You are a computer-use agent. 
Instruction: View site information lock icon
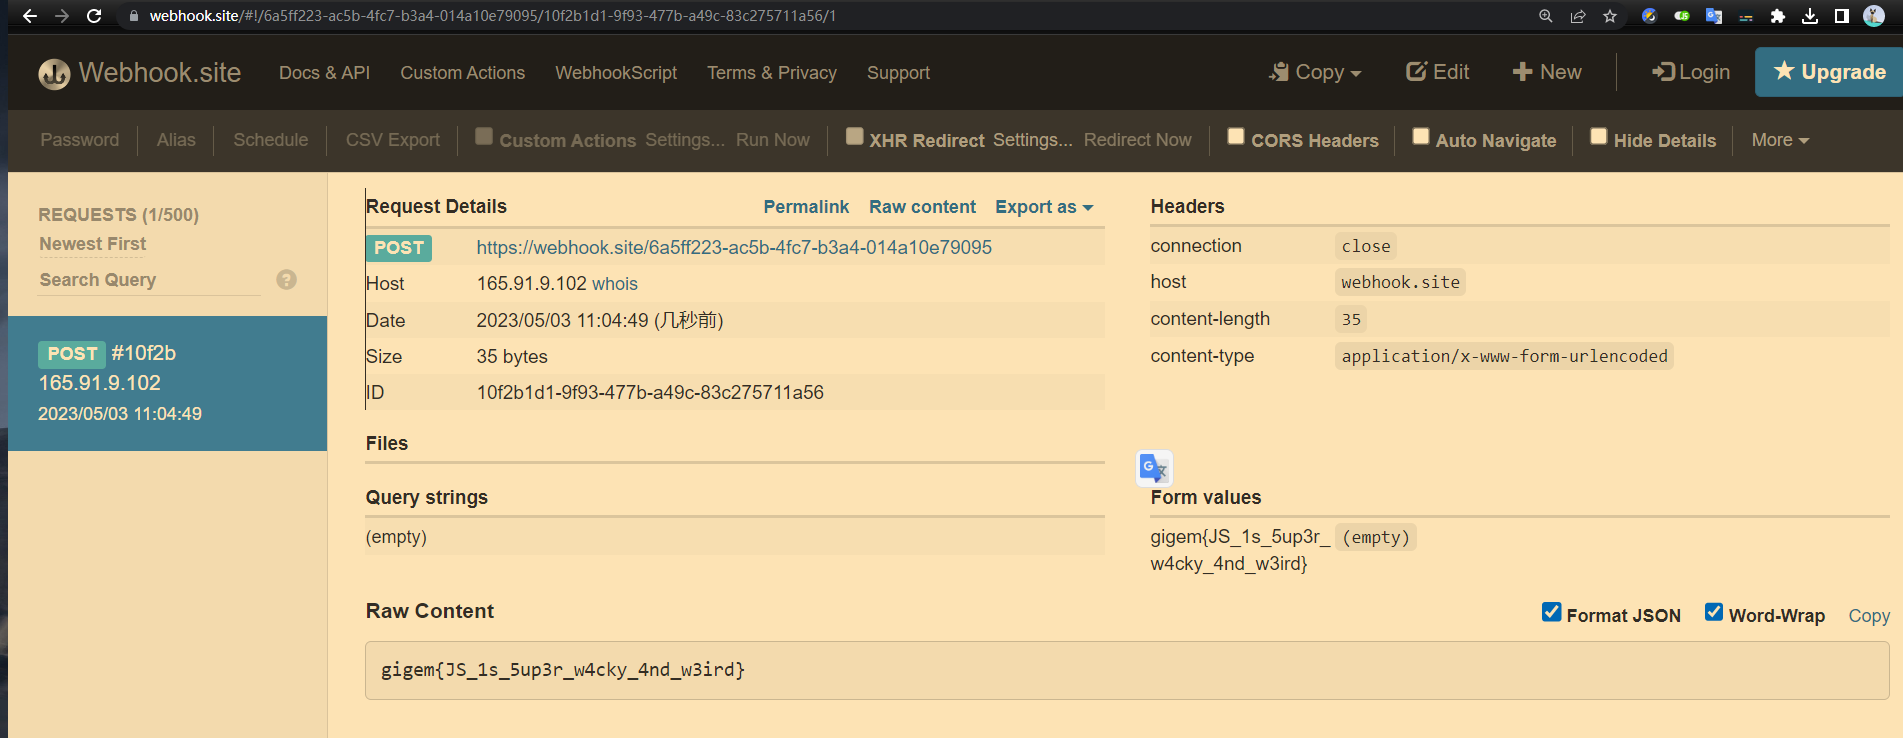pos(134,16)
